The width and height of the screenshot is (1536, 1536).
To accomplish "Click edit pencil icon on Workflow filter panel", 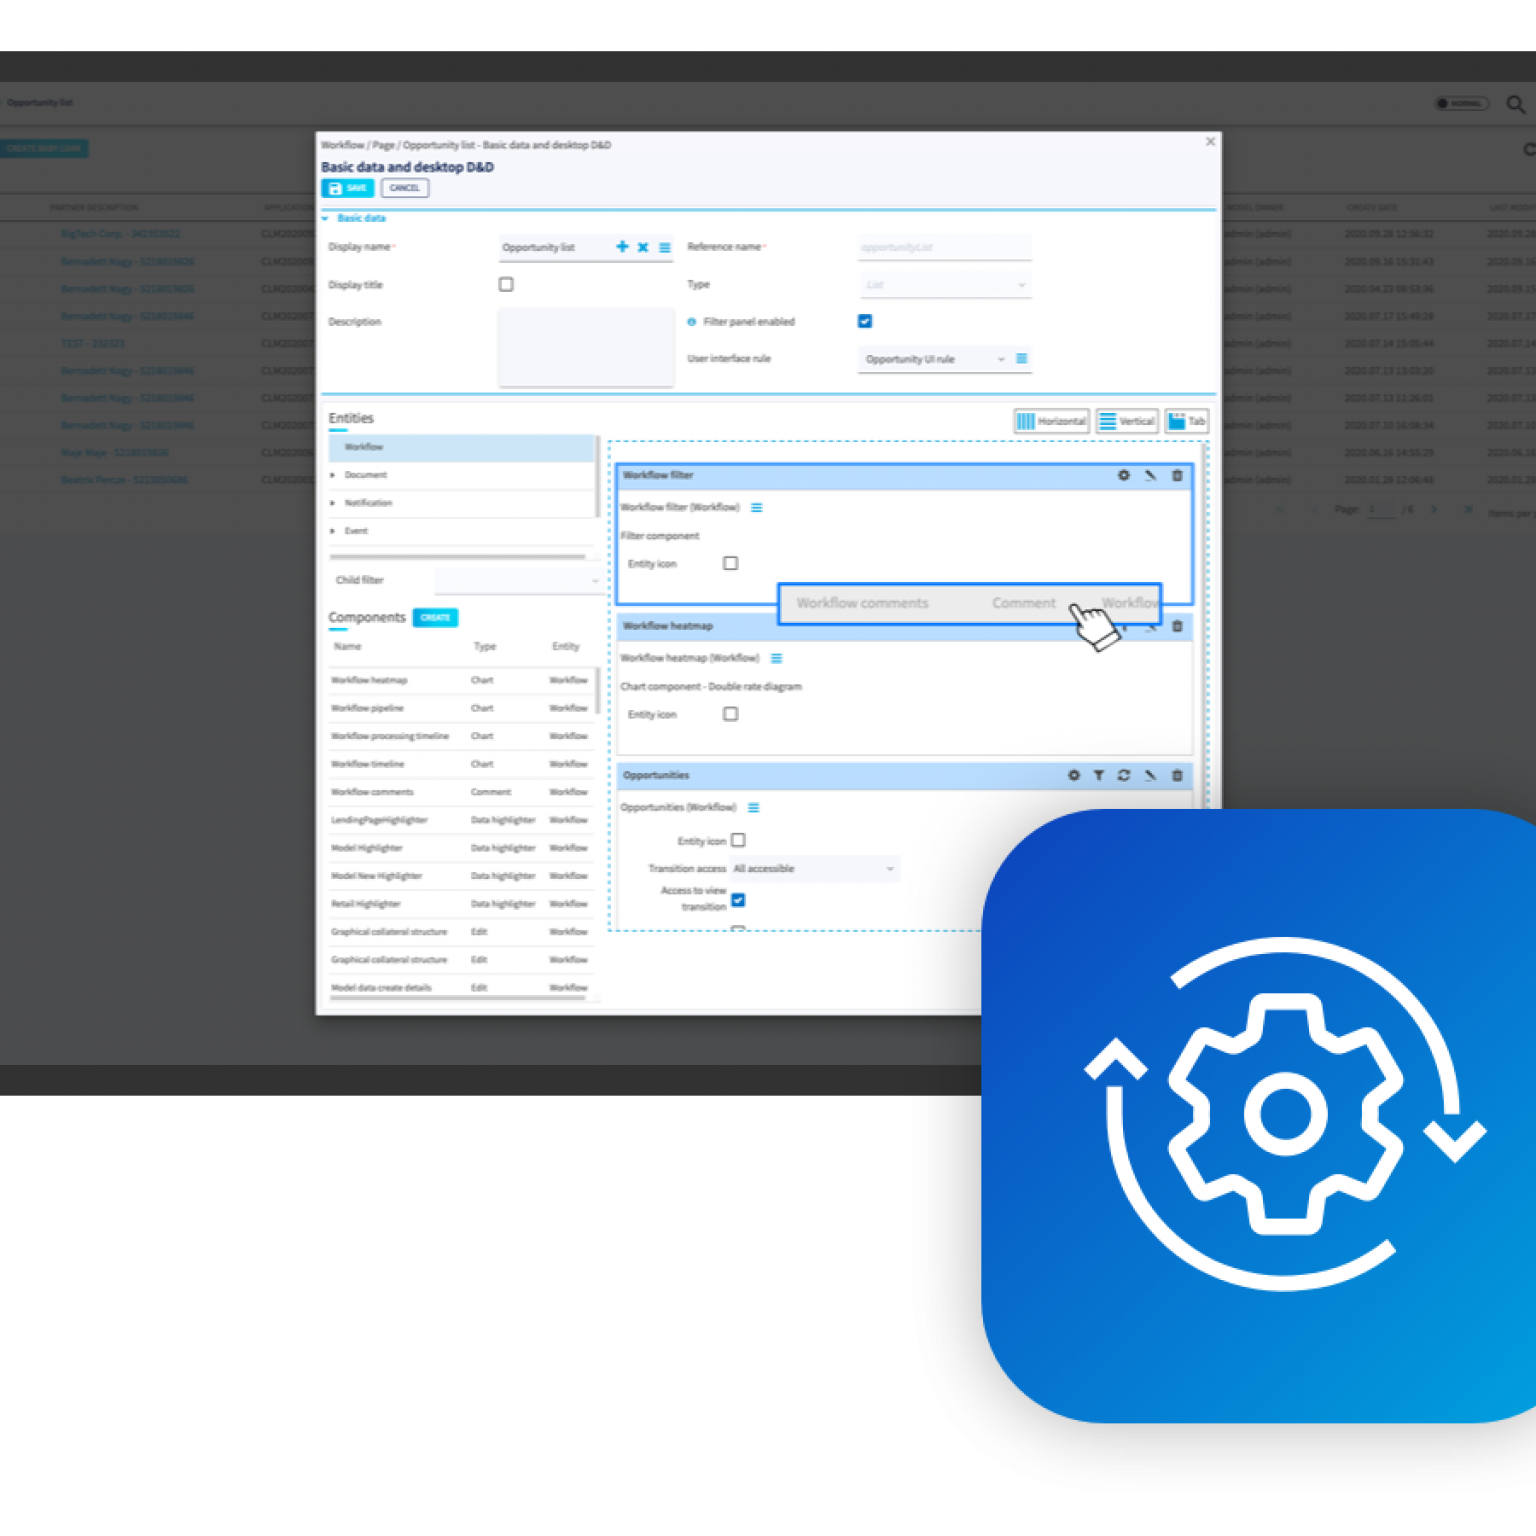I will click(1150, 476).
